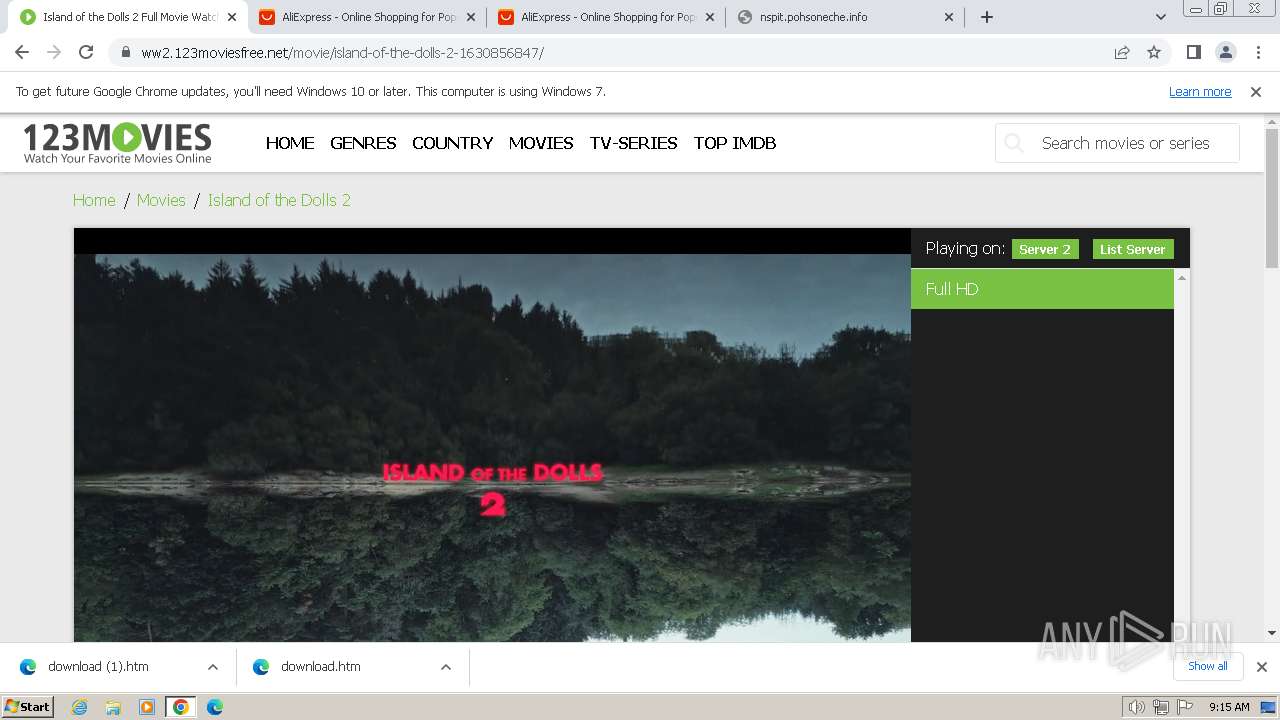The width and height of the screenshot is (1280, 720).
Task: Close the first AliExpress tab
Action: [471, 17]
